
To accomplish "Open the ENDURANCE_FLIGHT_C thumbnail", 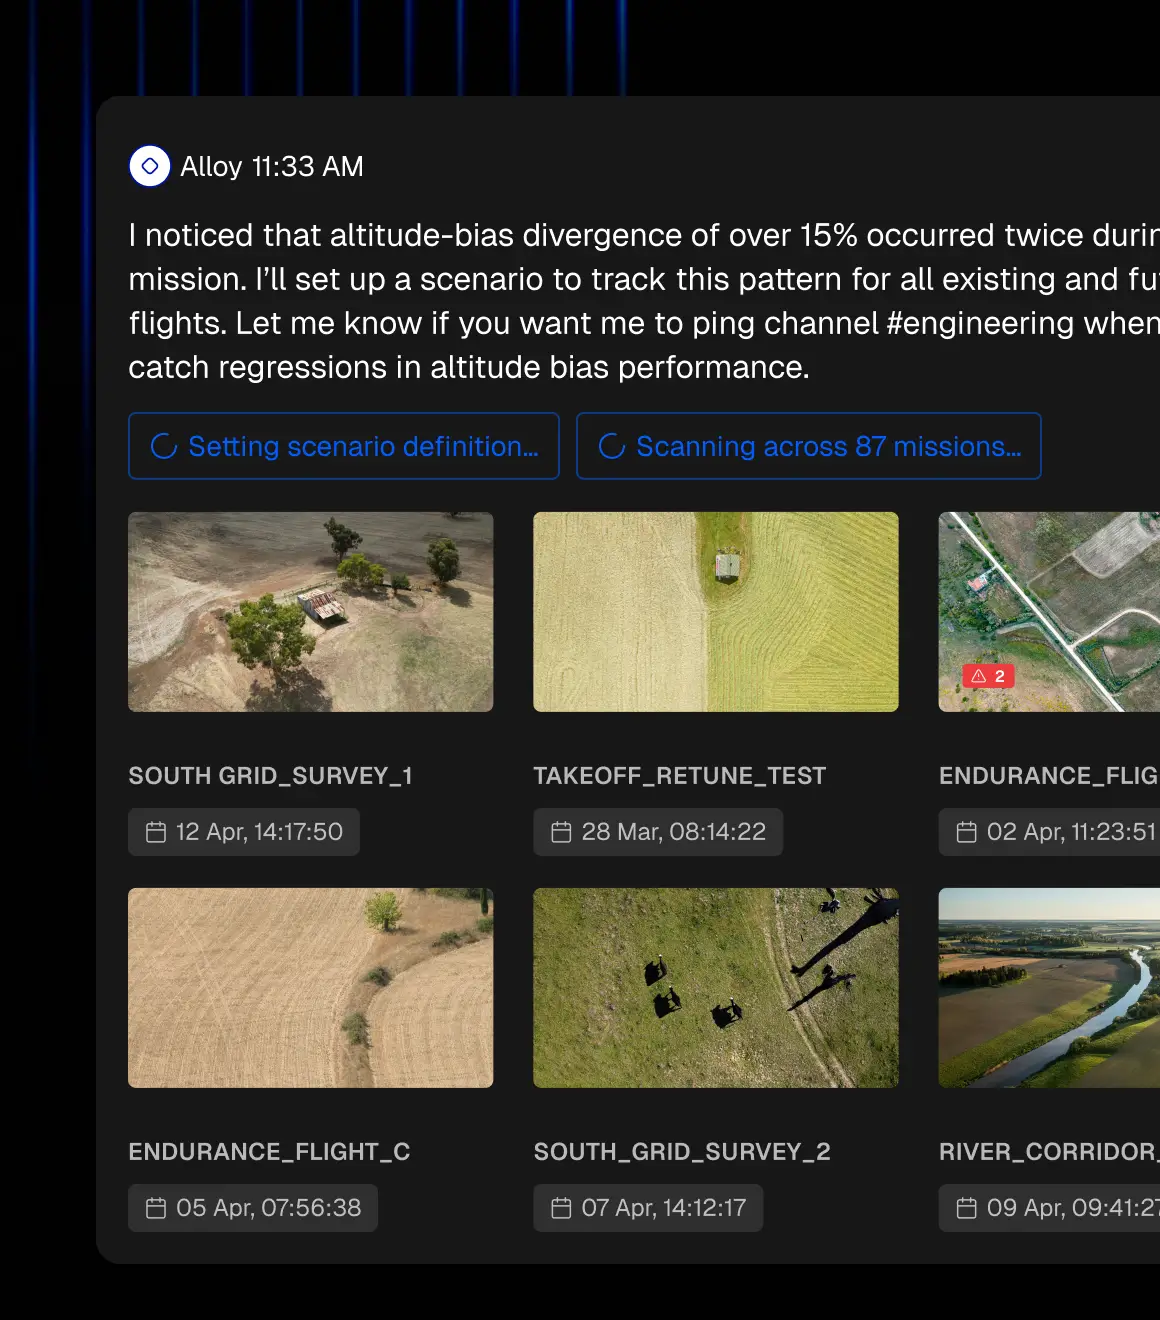I will tap(311, 988).
